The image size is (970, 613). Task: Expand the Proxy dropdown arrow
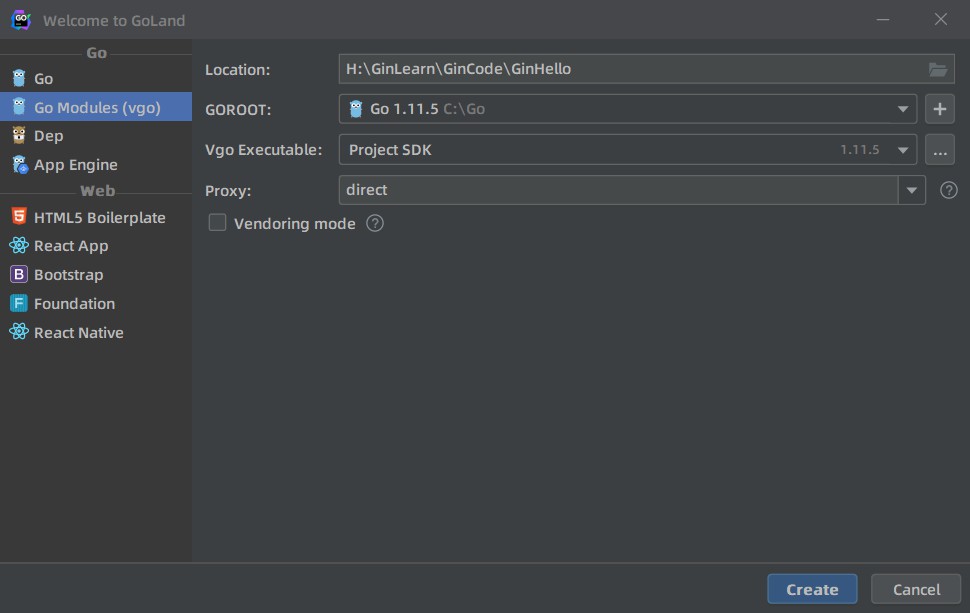coord(911,190)
